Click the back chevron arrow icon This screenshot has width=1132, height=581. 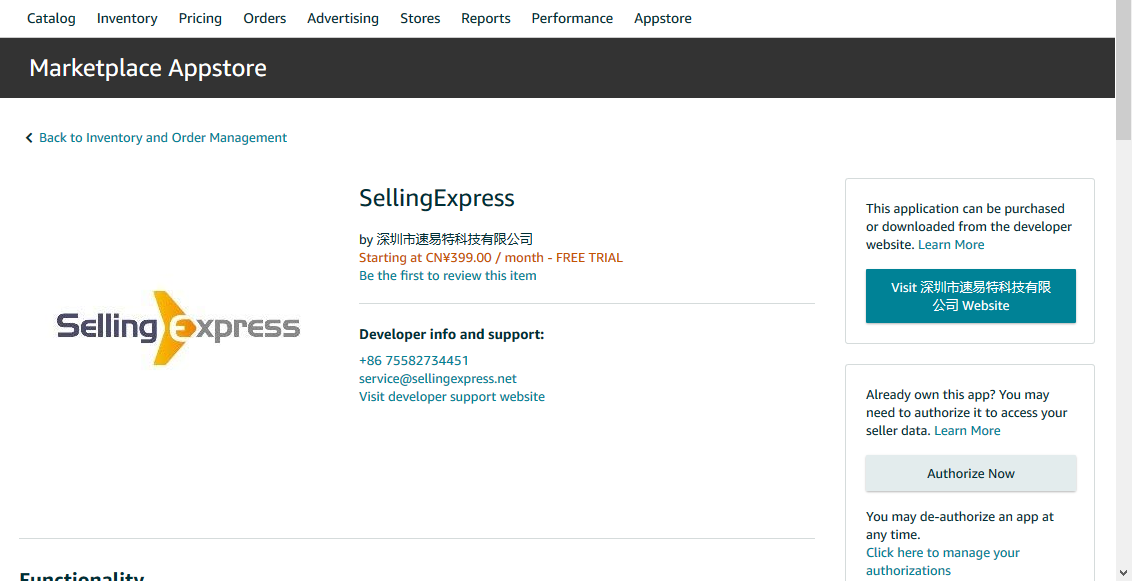[x=29, y=138]
